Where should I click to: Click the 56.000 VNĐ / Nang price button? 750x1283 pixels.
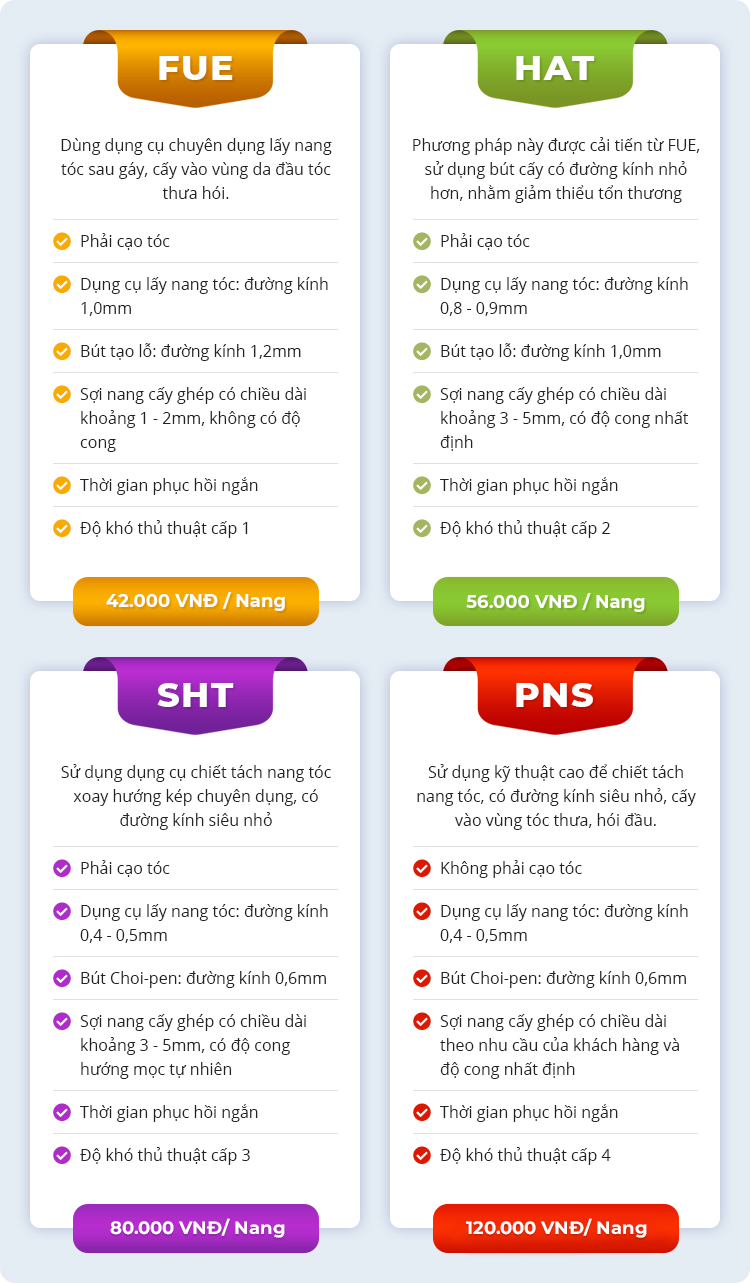[556, 601]
